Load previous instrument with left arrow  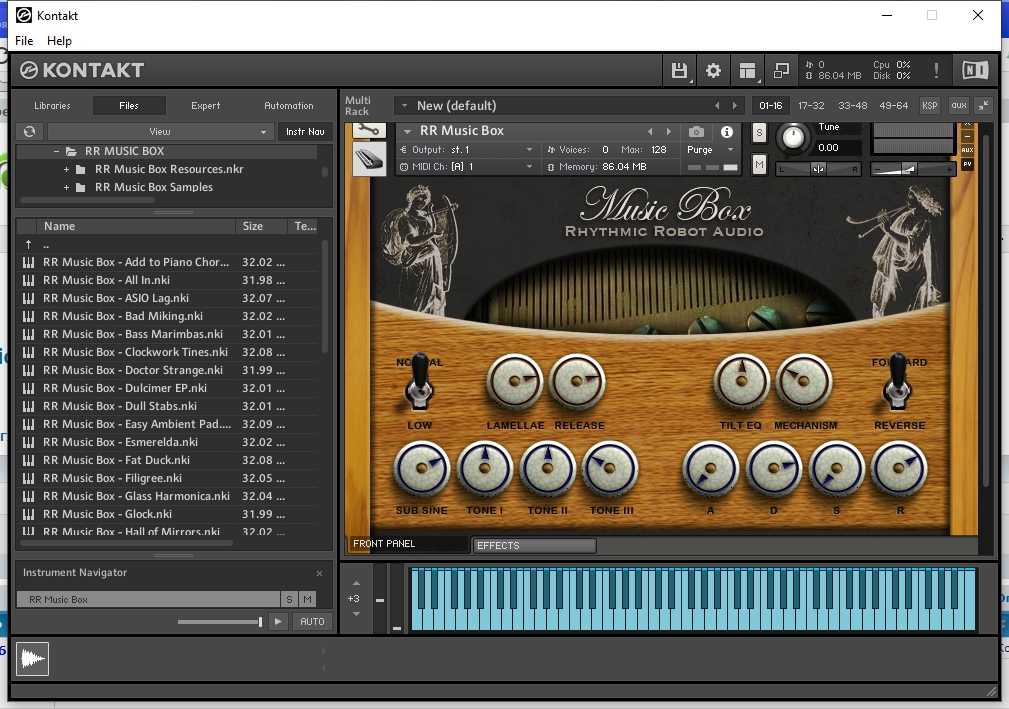pyautogui.click(x=650, y=131)
